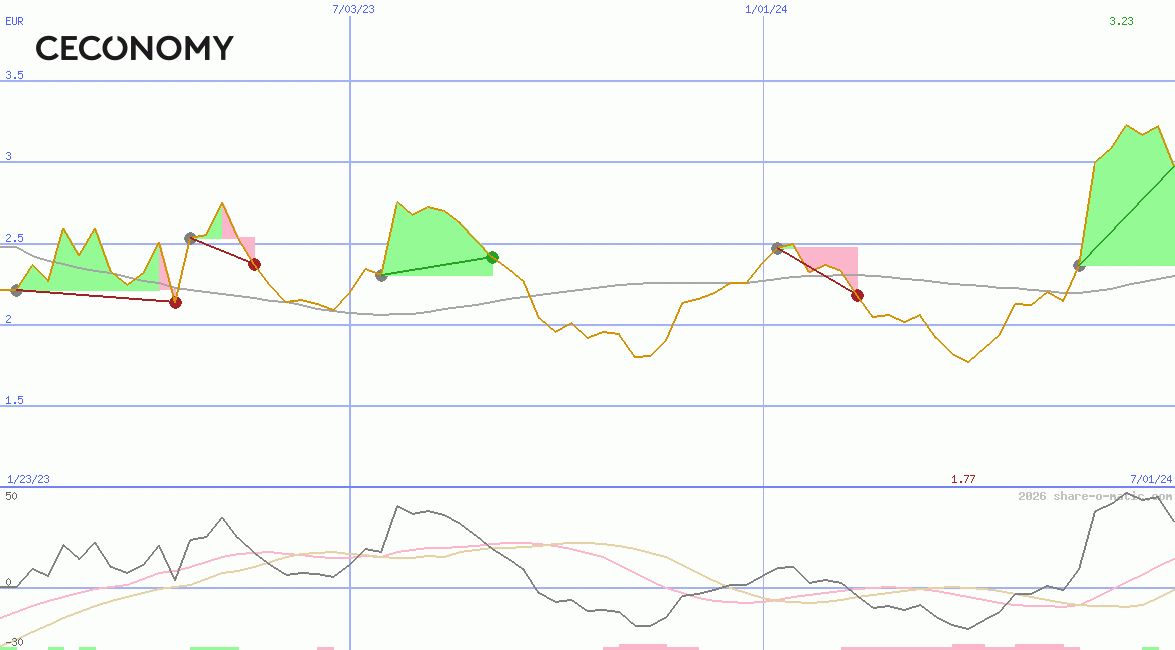Click the 7/01/24 end date label
The image size is (1175, 650).
[1150, 479]
